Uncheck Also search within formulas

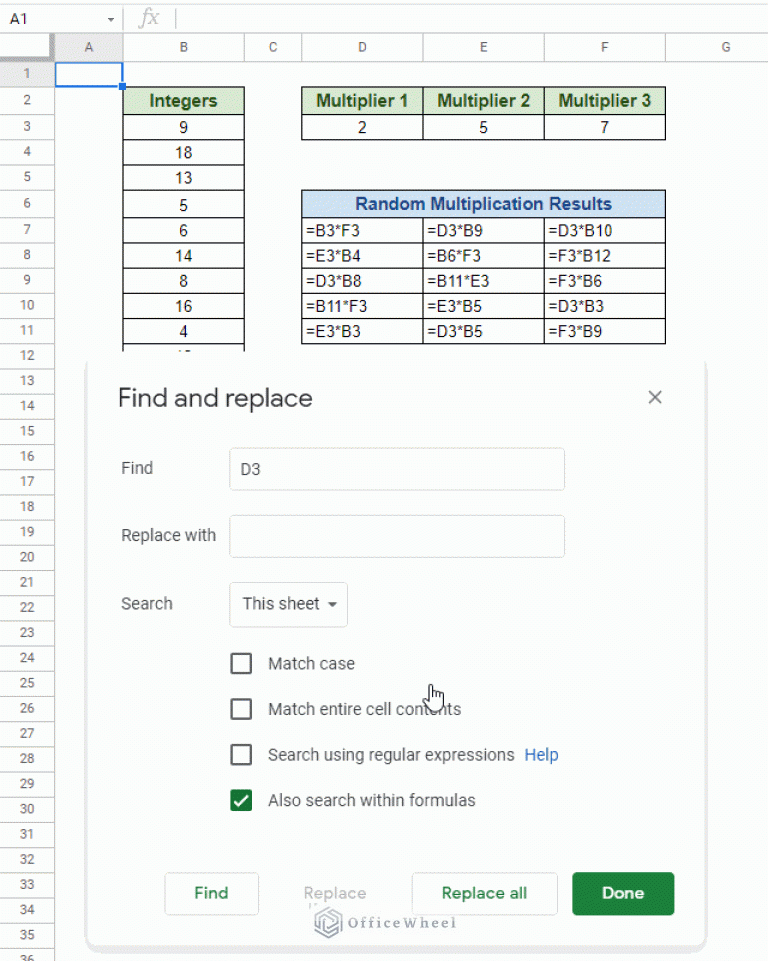[x=241, y=800]
